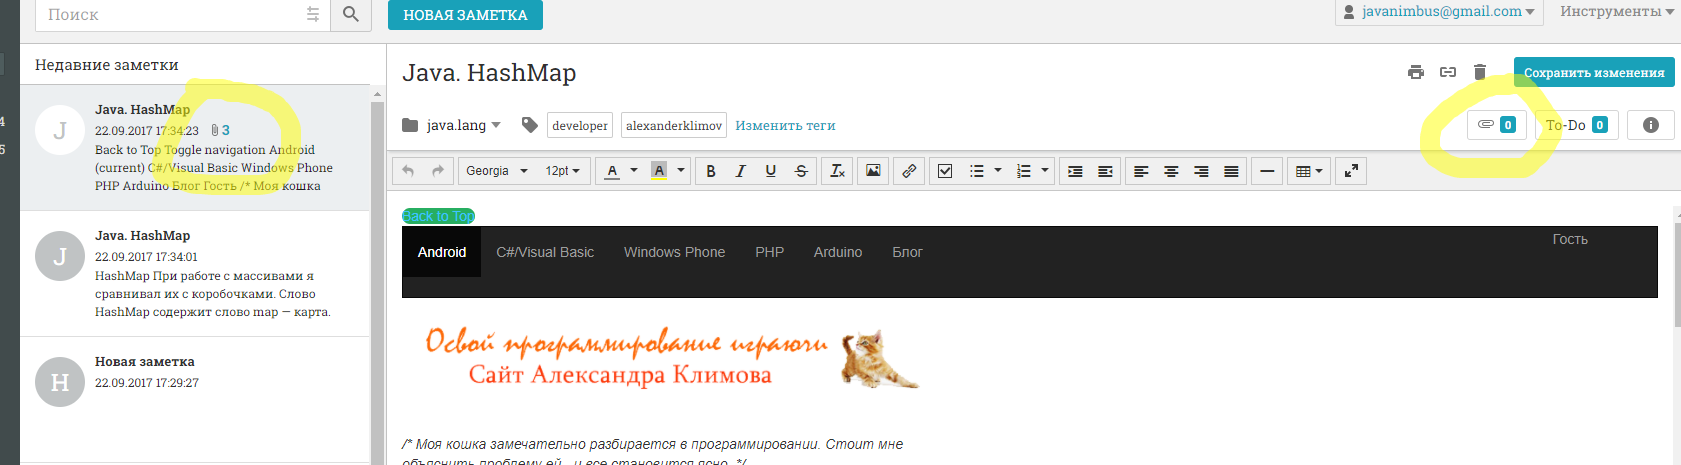Insert a checkbox into the note

point(945,171)
